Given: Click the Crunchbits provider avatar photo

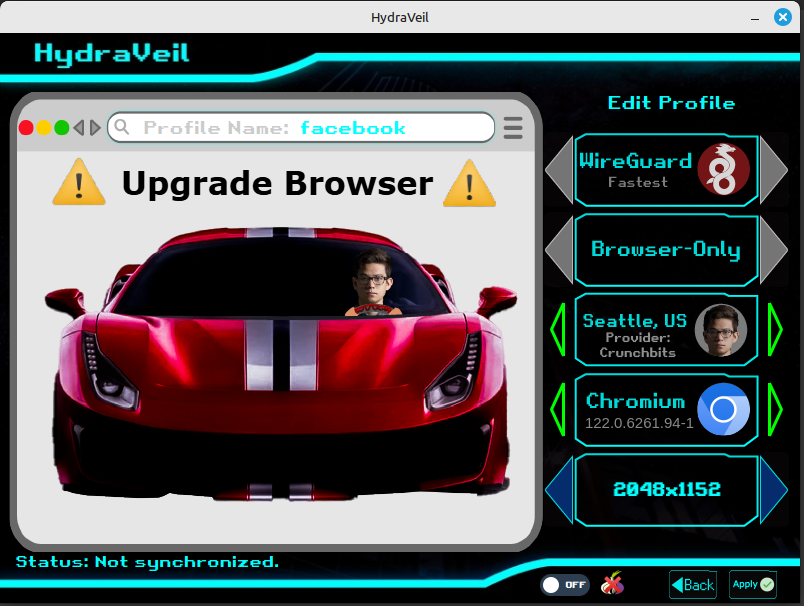Looking at the screenshot, I should [x=721, y=330].
